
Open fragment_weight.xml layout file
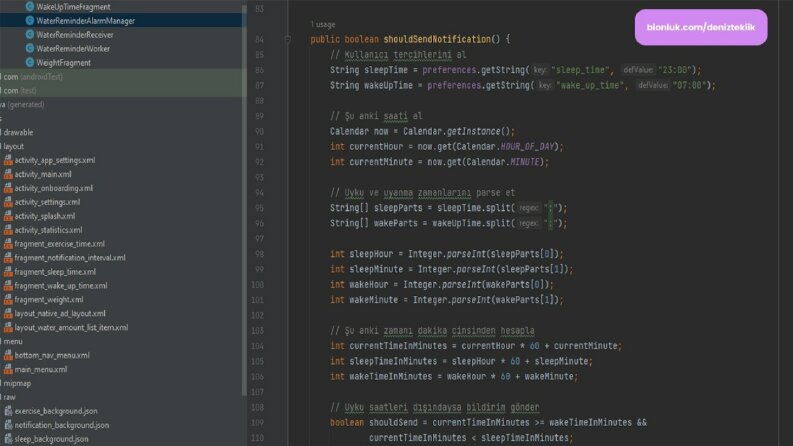[x=49, y=300]
